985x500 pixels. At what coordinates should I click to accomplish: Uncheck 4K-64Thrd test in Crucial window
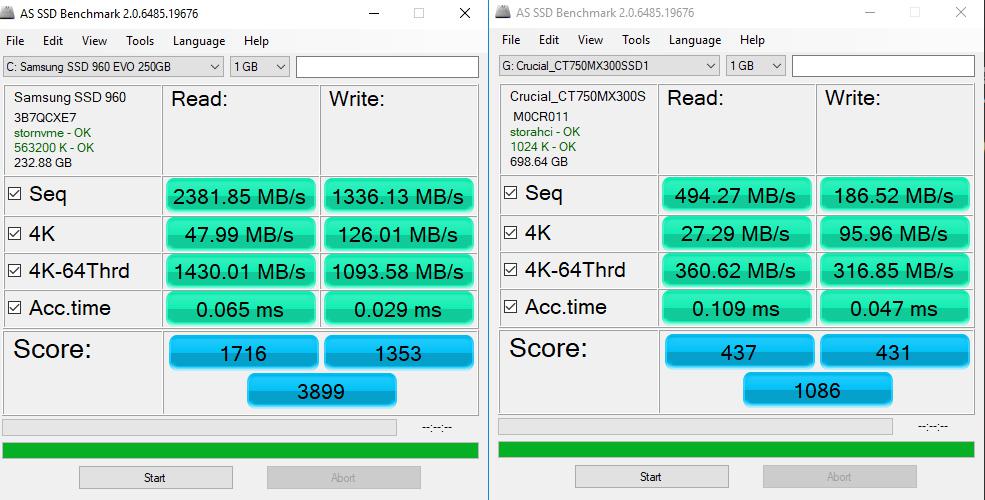(x=511, y=269)
